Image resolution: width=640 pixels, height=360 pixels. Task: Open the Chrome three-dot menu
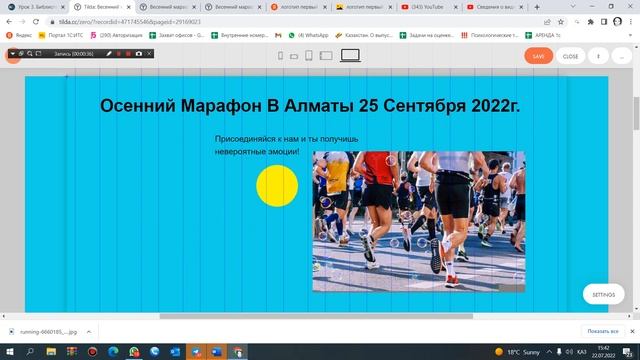click(631, 22)
